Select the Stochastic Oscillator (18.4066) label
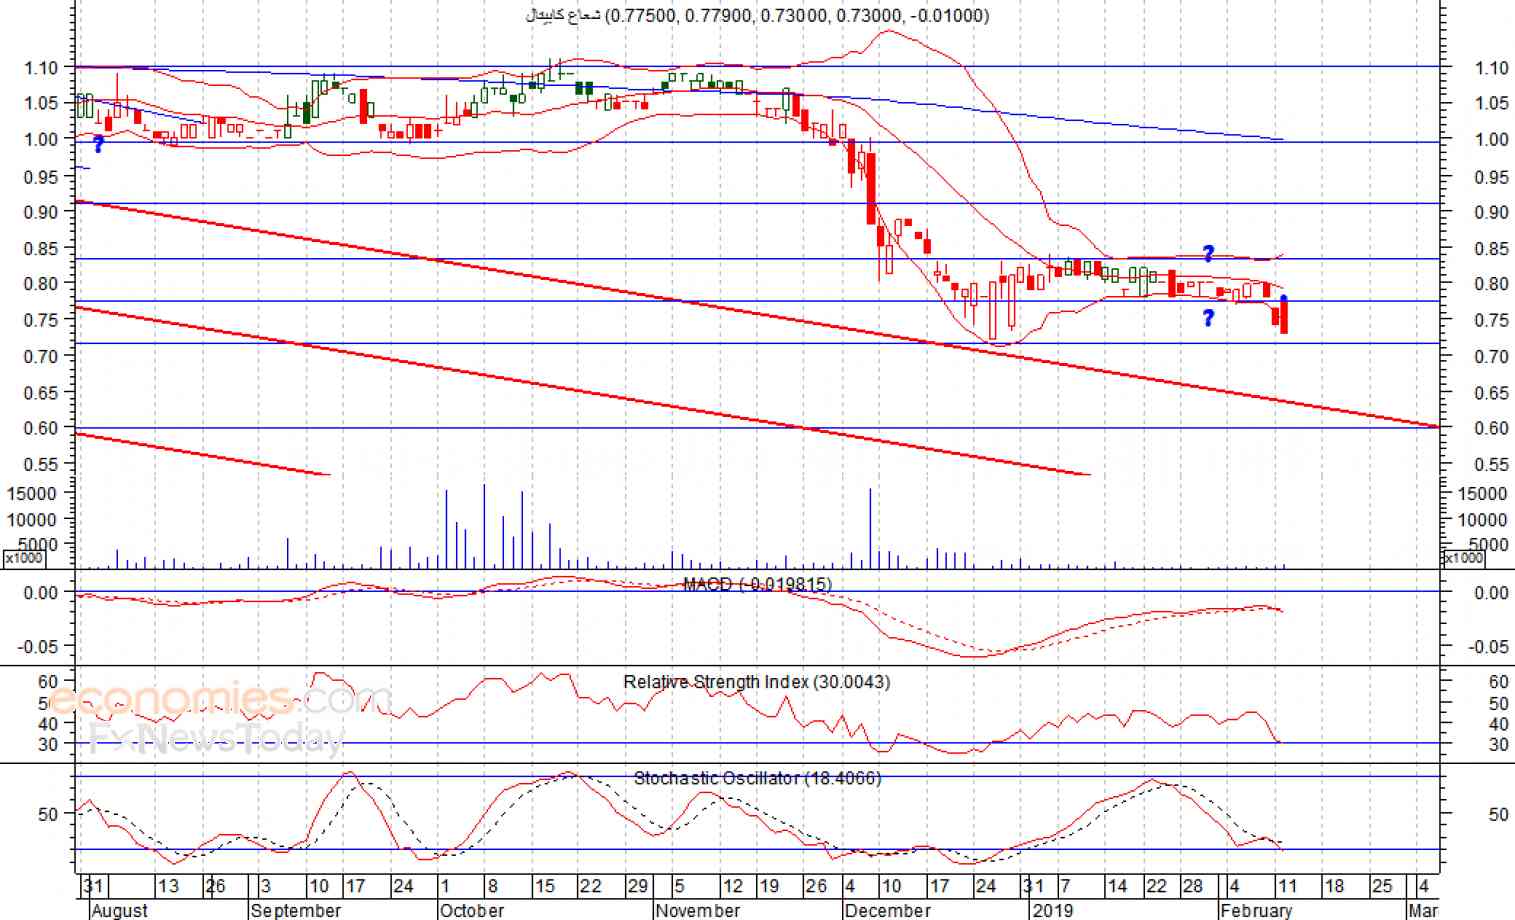The width and height of the screenshot is (1515, 920). (x=758, y=778)
